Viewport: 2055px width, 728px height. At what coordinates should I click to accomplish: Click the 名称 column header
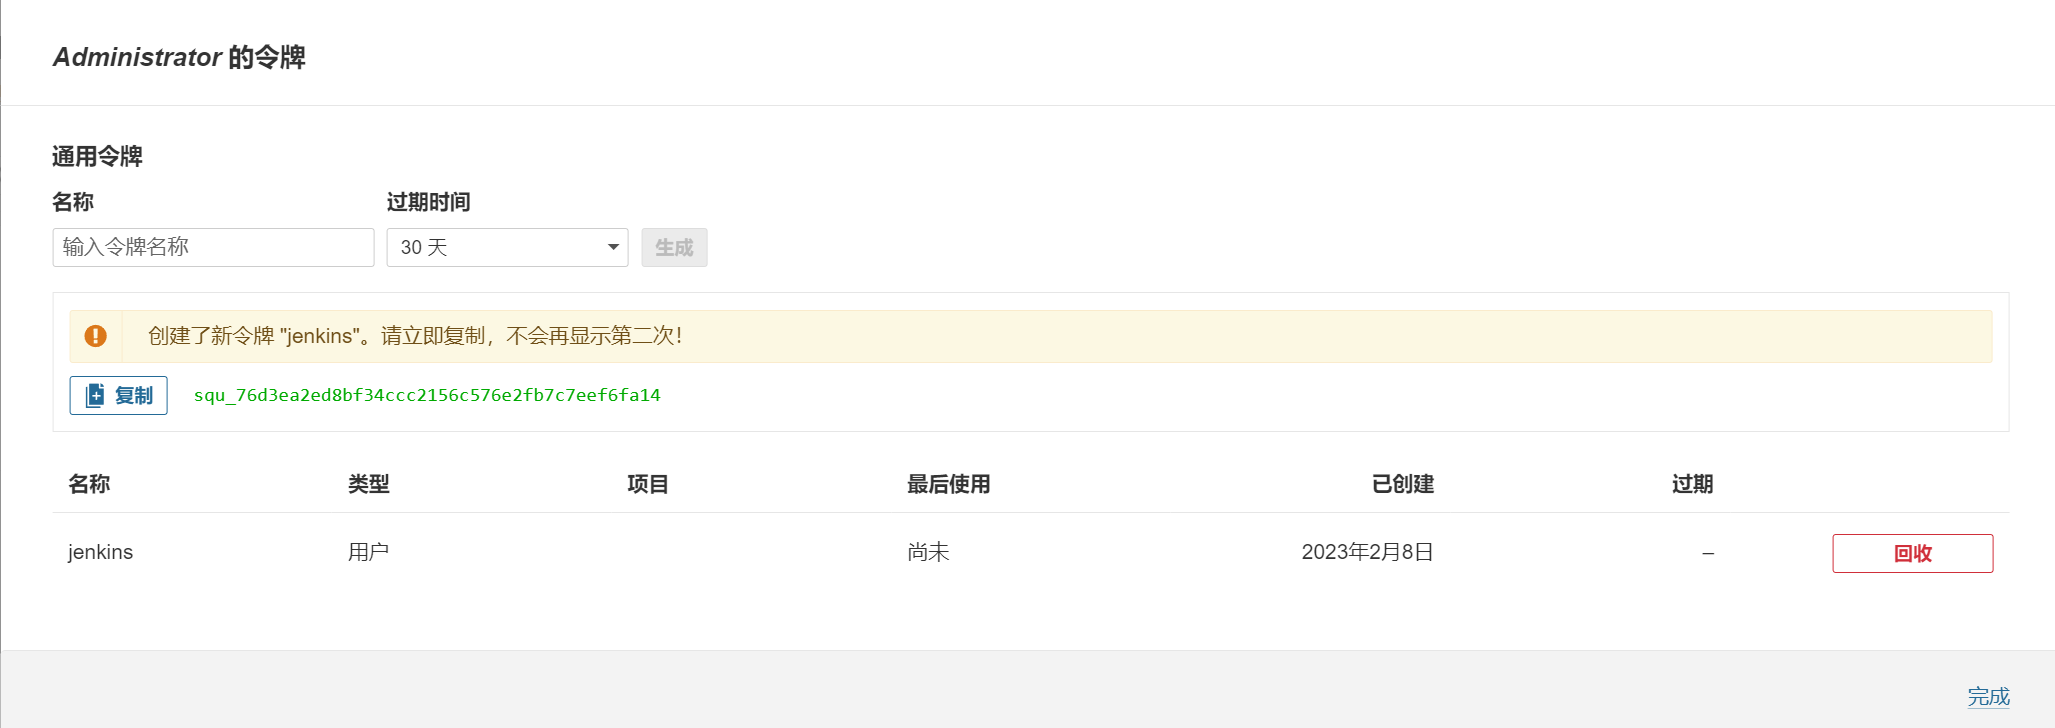(89, 484)
